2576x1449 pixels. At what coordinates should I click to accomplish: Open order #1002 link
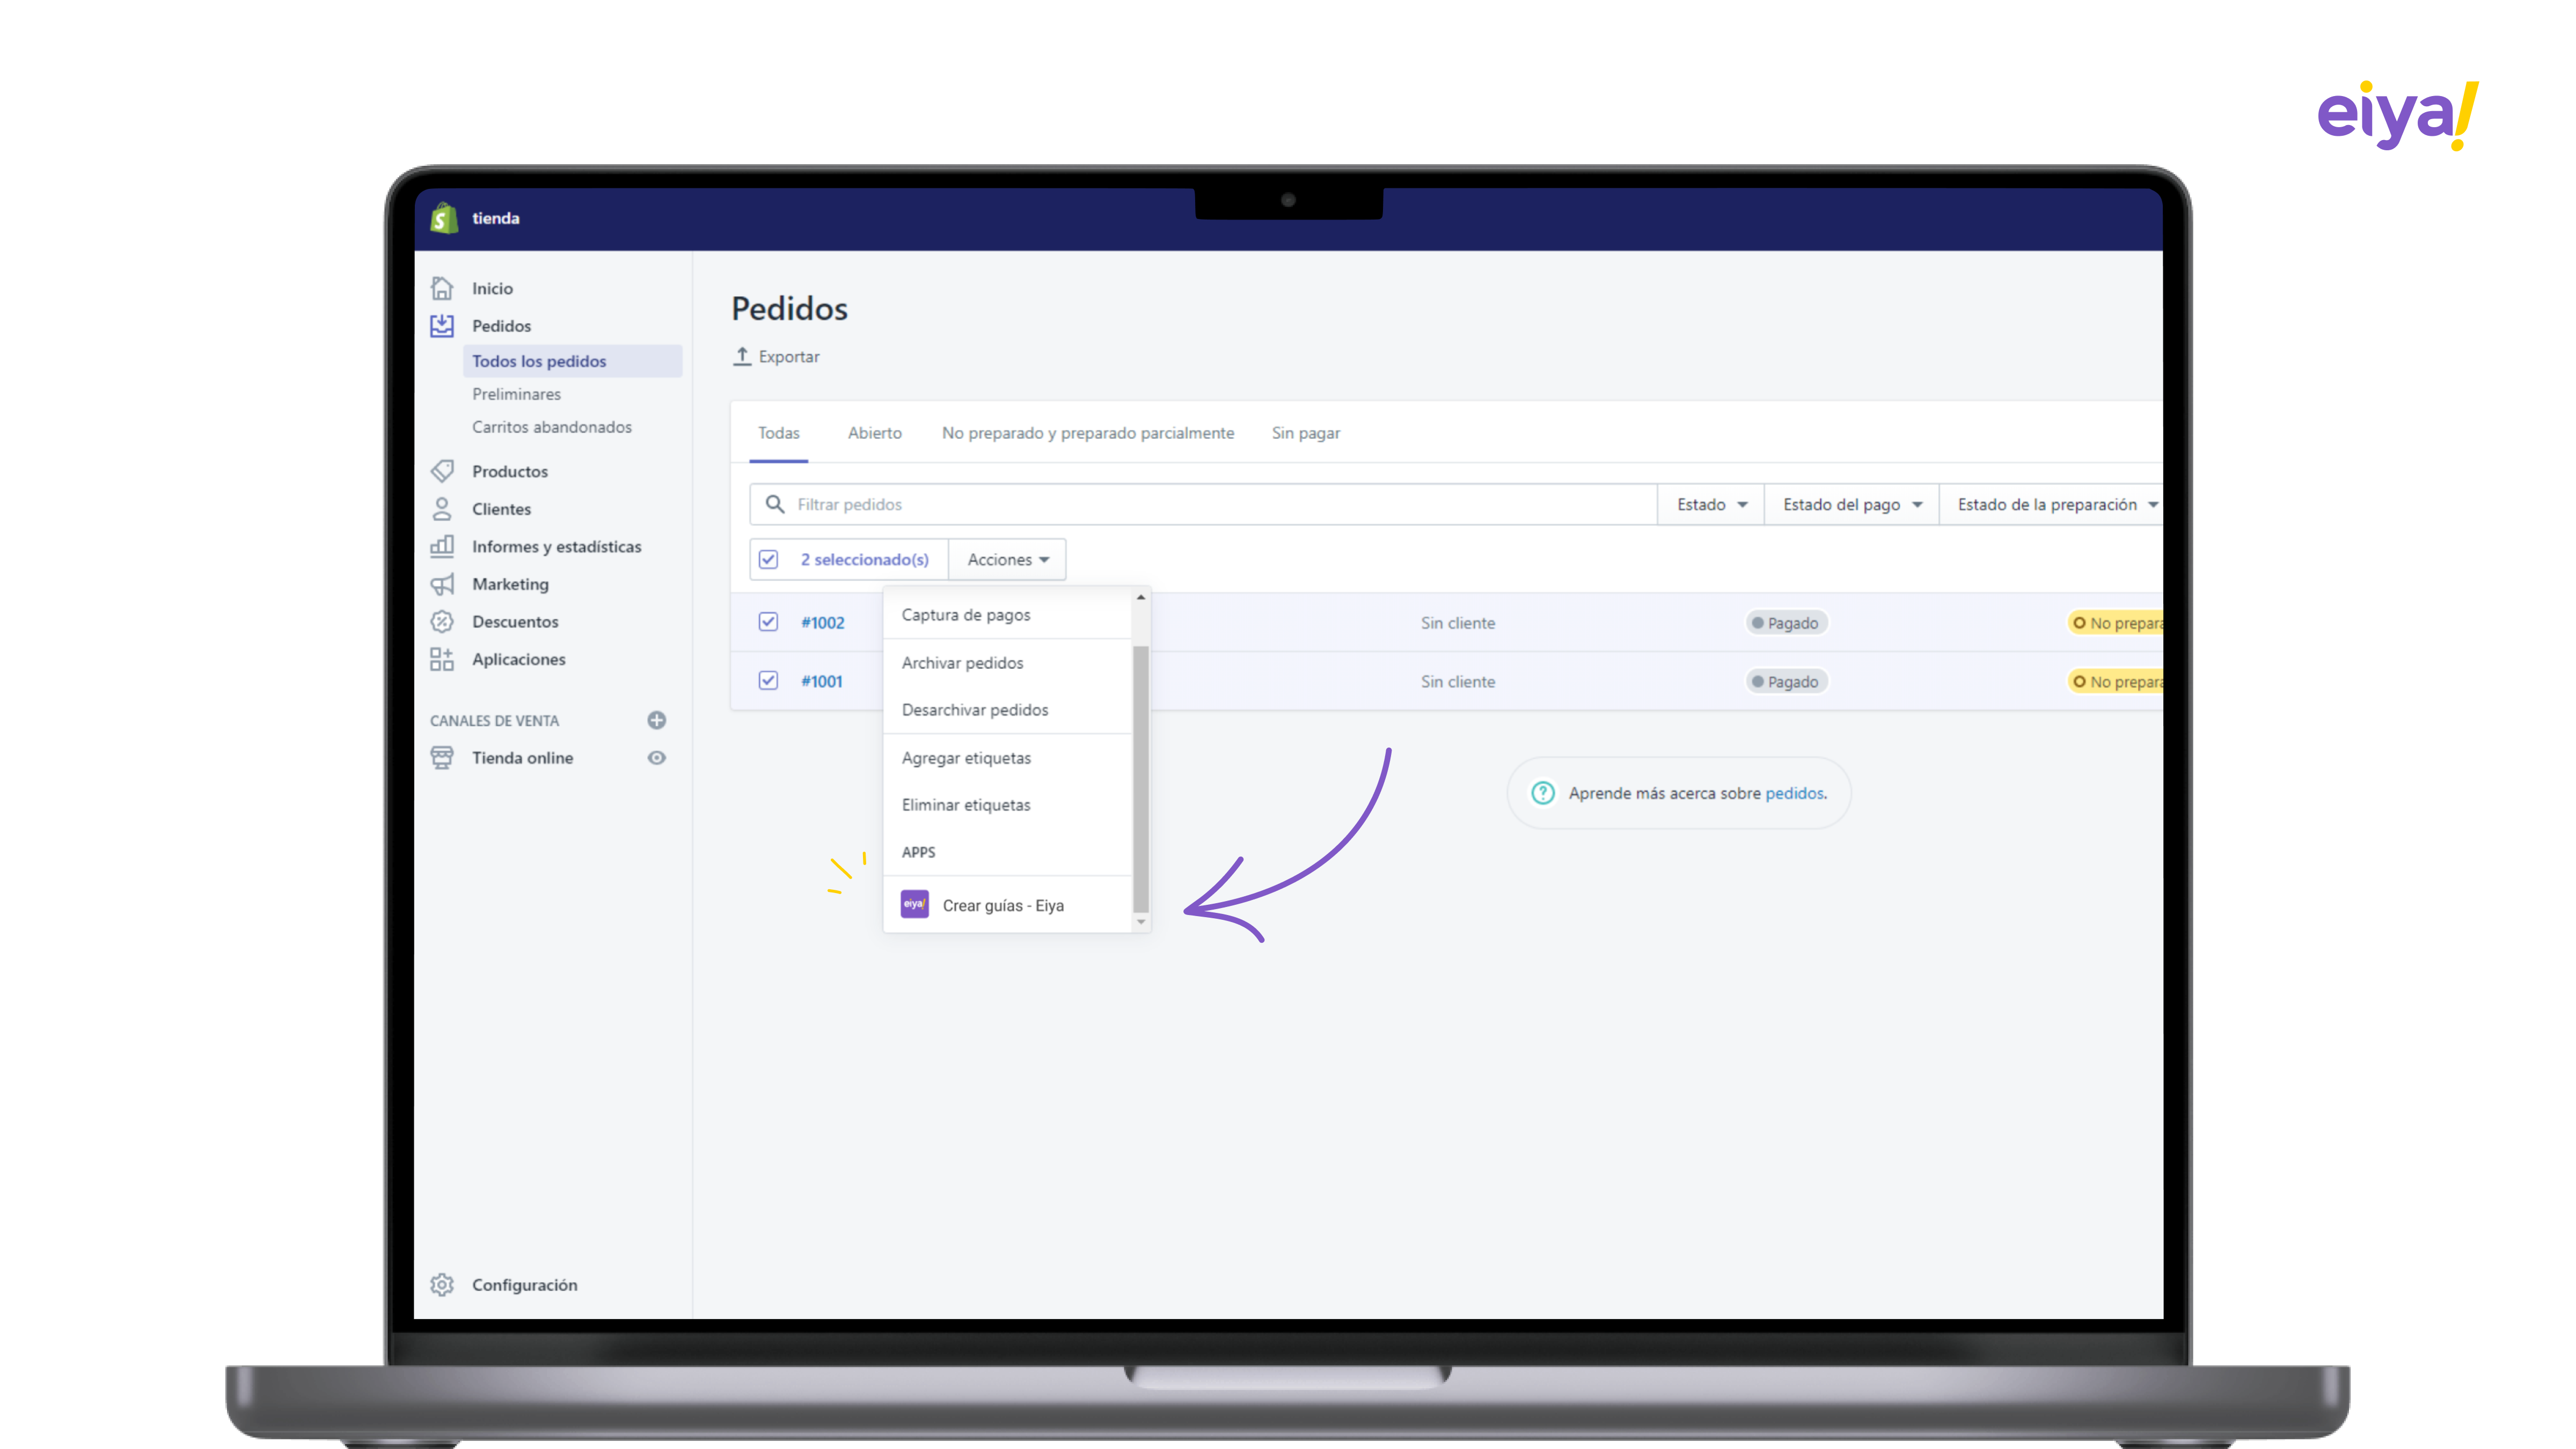pyautogui.click(x=823, y=622)
